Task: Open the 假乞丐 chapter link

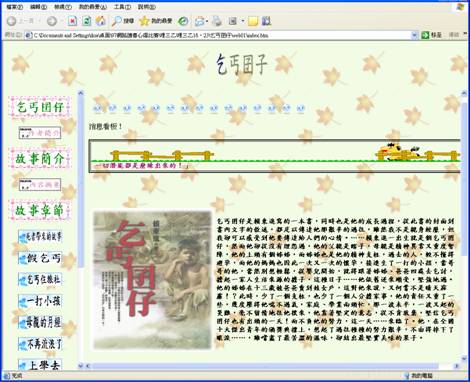Action: click(40, 258)
